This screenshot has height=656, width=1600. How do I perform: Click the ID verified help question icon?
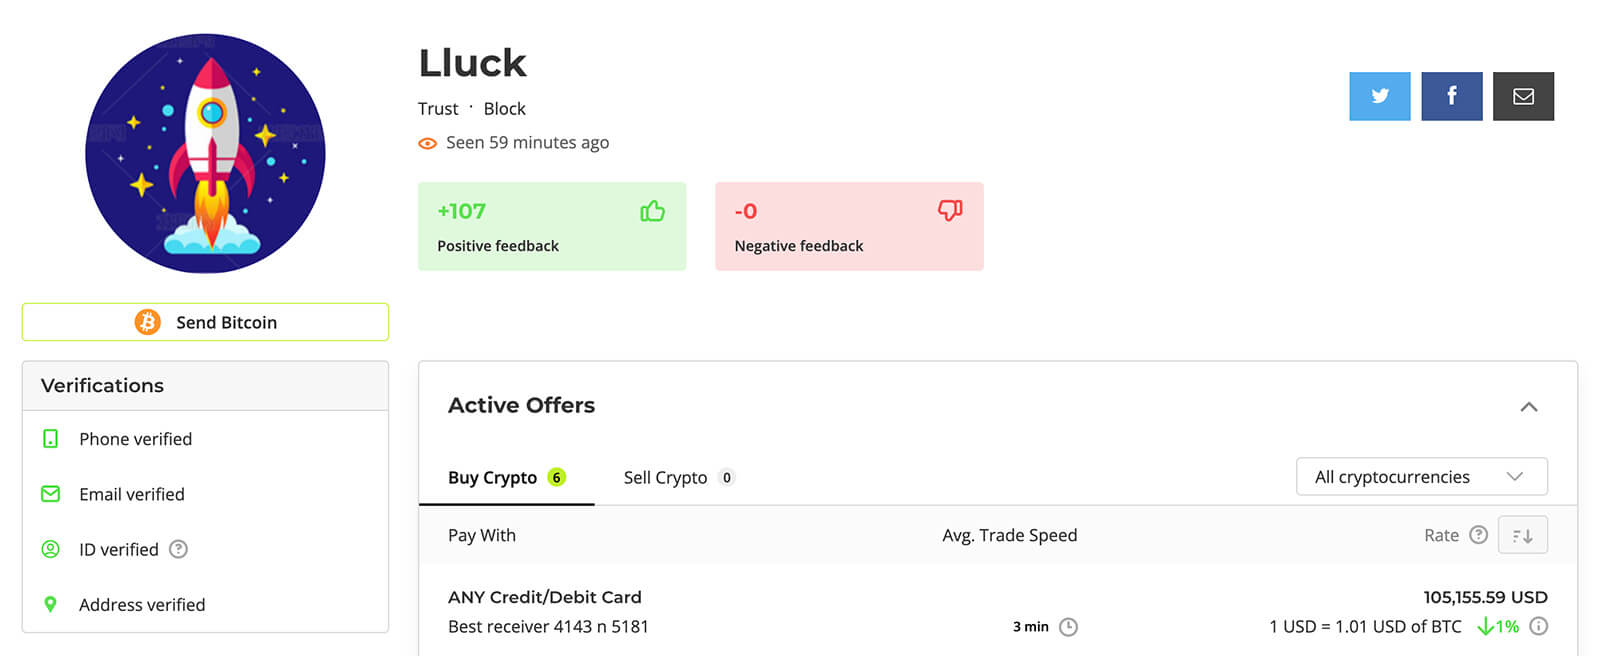point(178,549)
